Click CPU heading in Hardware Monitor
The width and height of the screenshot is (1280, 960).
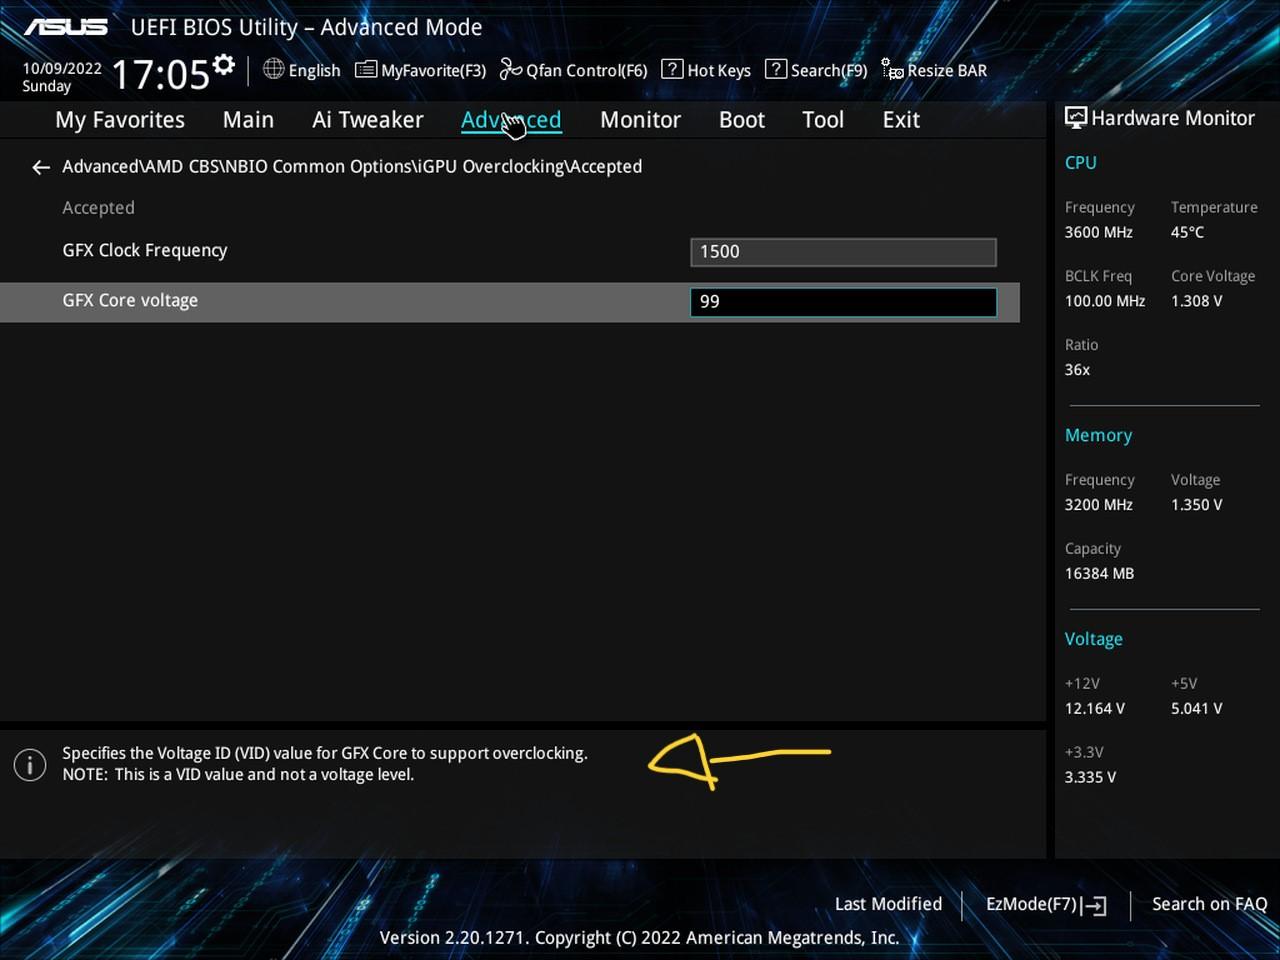pos(1080,162)
